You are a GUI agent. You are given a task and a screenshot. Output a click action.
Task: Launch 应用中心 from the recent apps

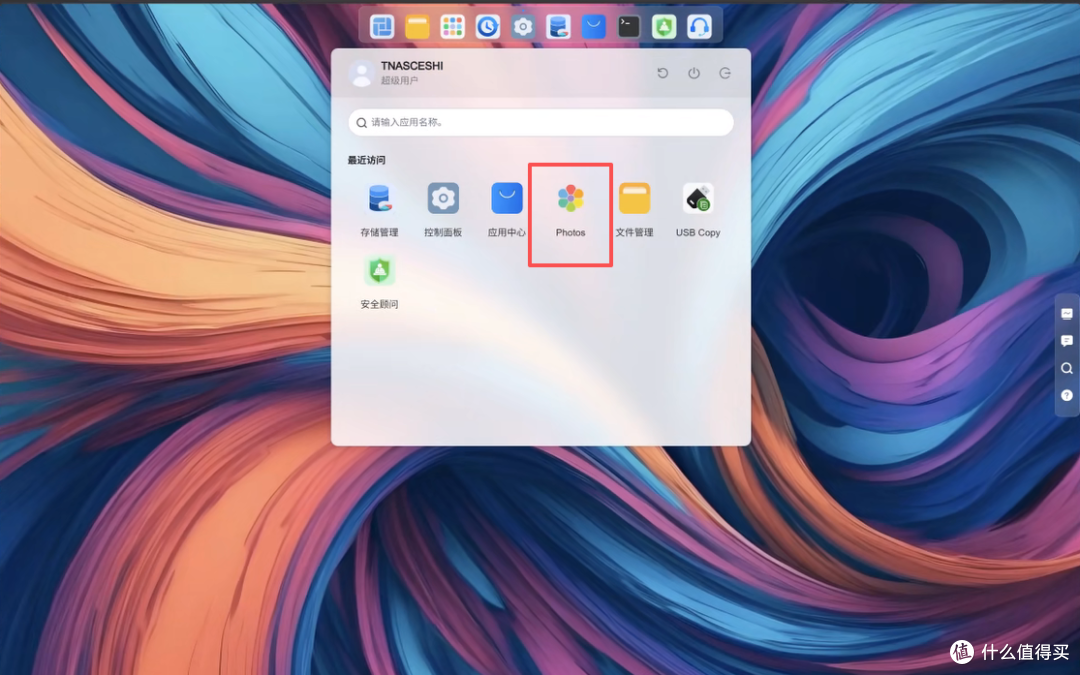tap(507, 211)
